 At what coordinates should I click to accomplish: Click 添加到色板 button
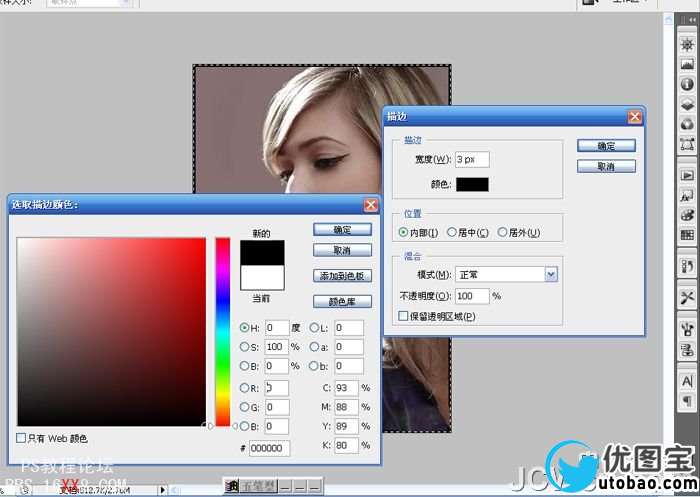pos(342,276)
